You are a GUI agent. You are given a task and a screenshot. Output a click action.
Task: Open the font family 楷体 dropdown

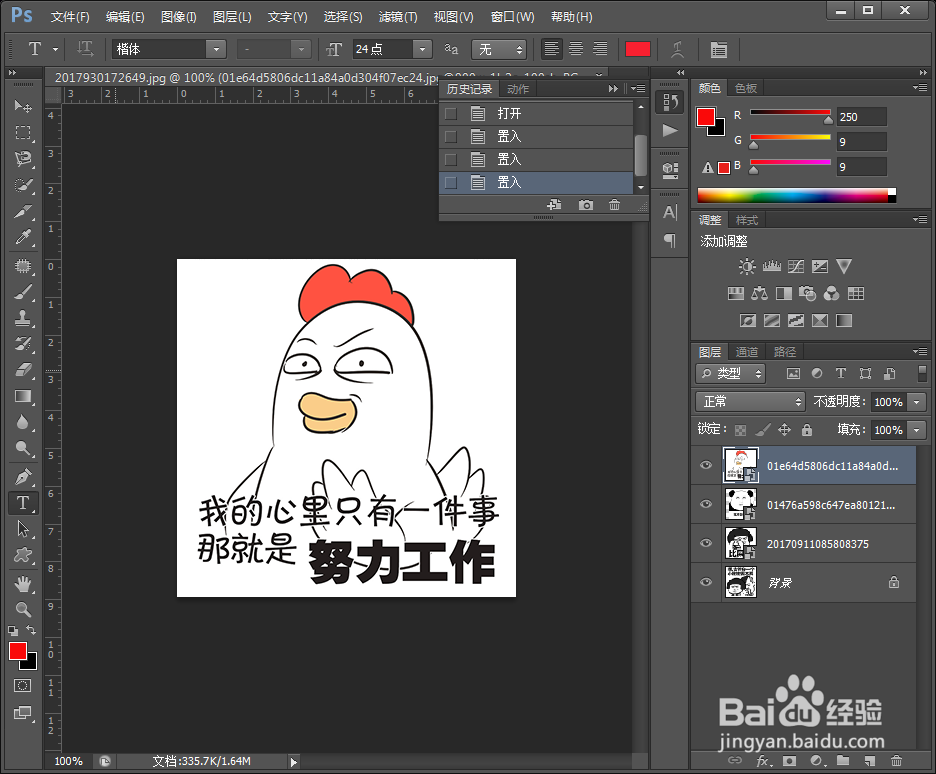(x=216, y=49)
